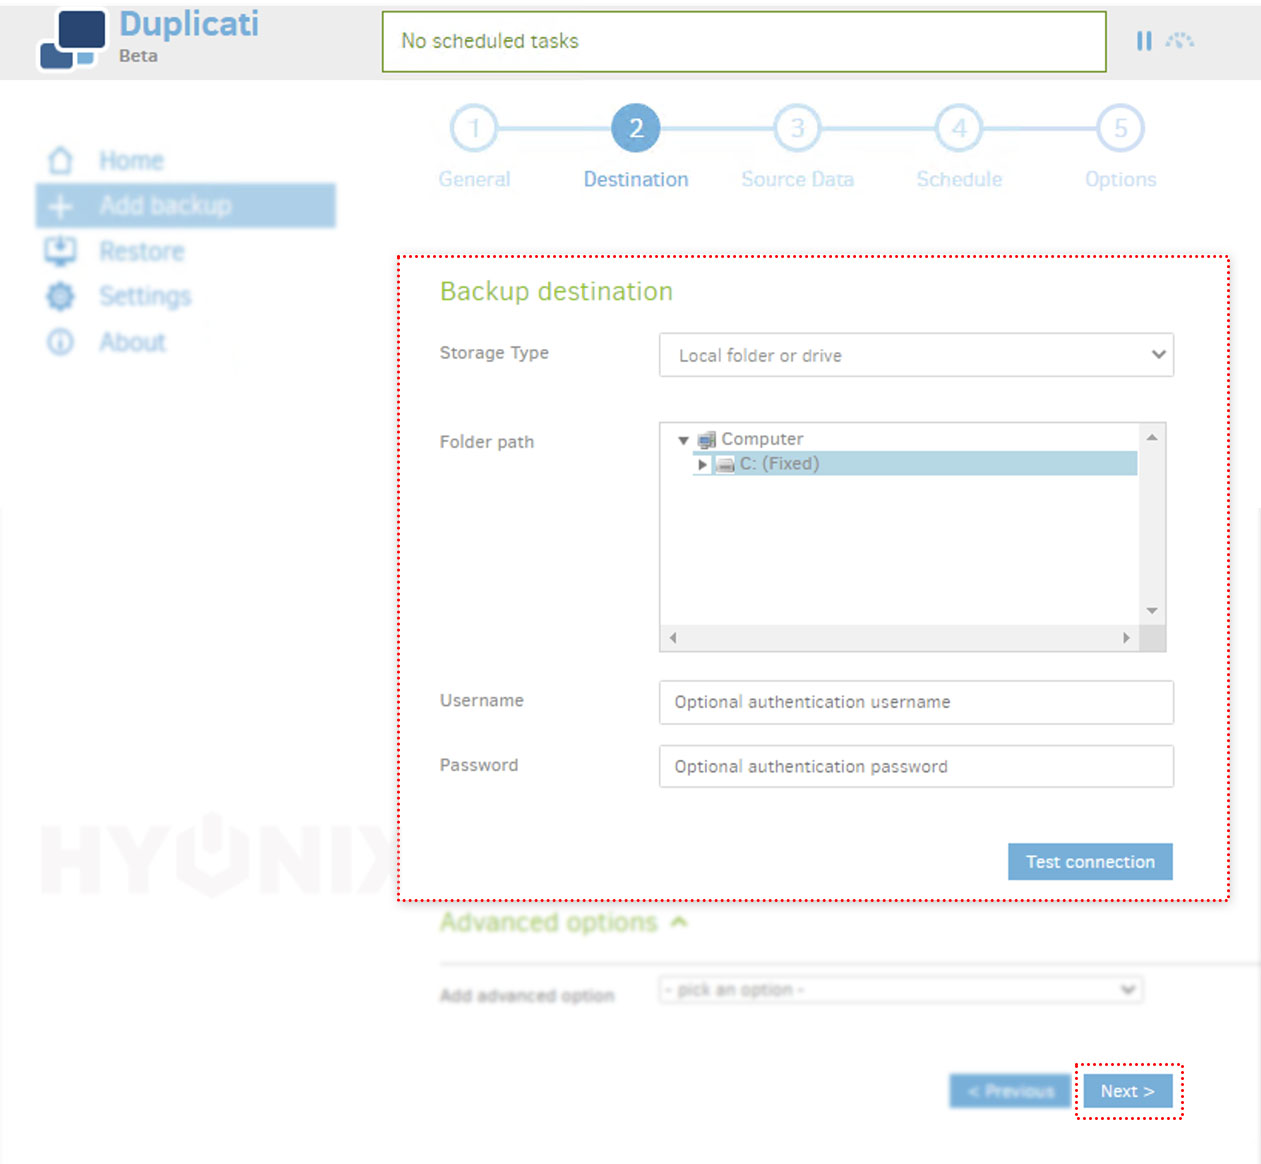This screenshot has width=1261, height=1164.
Task: Click the About info icon
Action: (61, 341)
